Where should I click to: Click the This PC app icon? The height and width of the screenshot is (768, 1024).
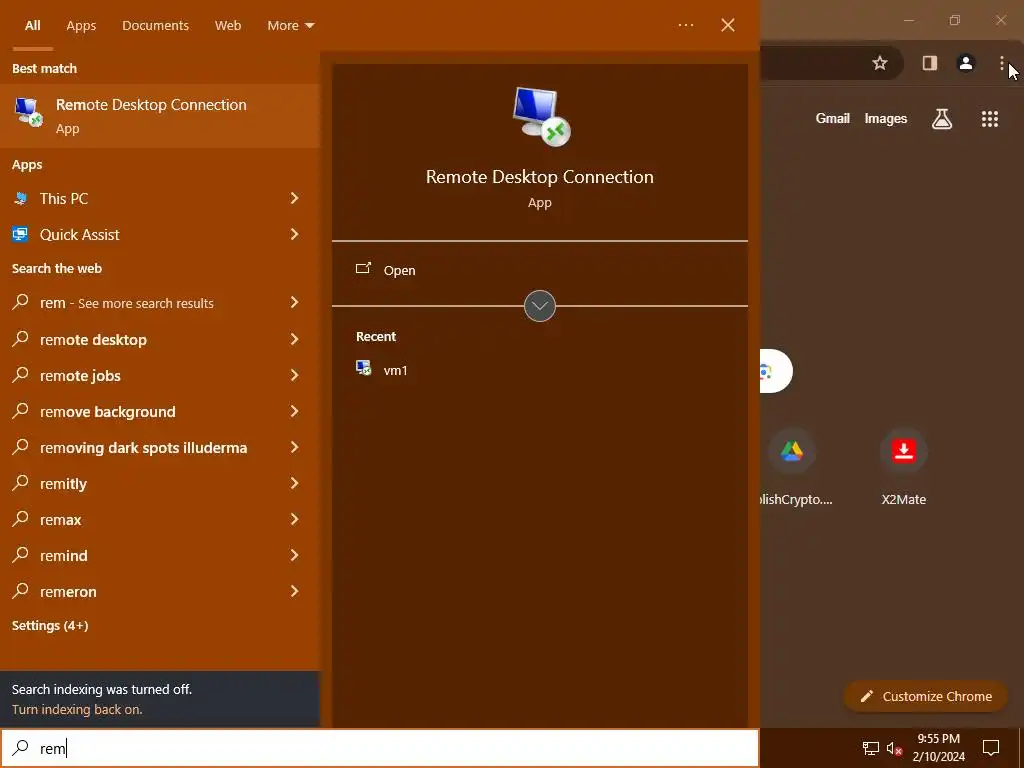click(21, 199)
